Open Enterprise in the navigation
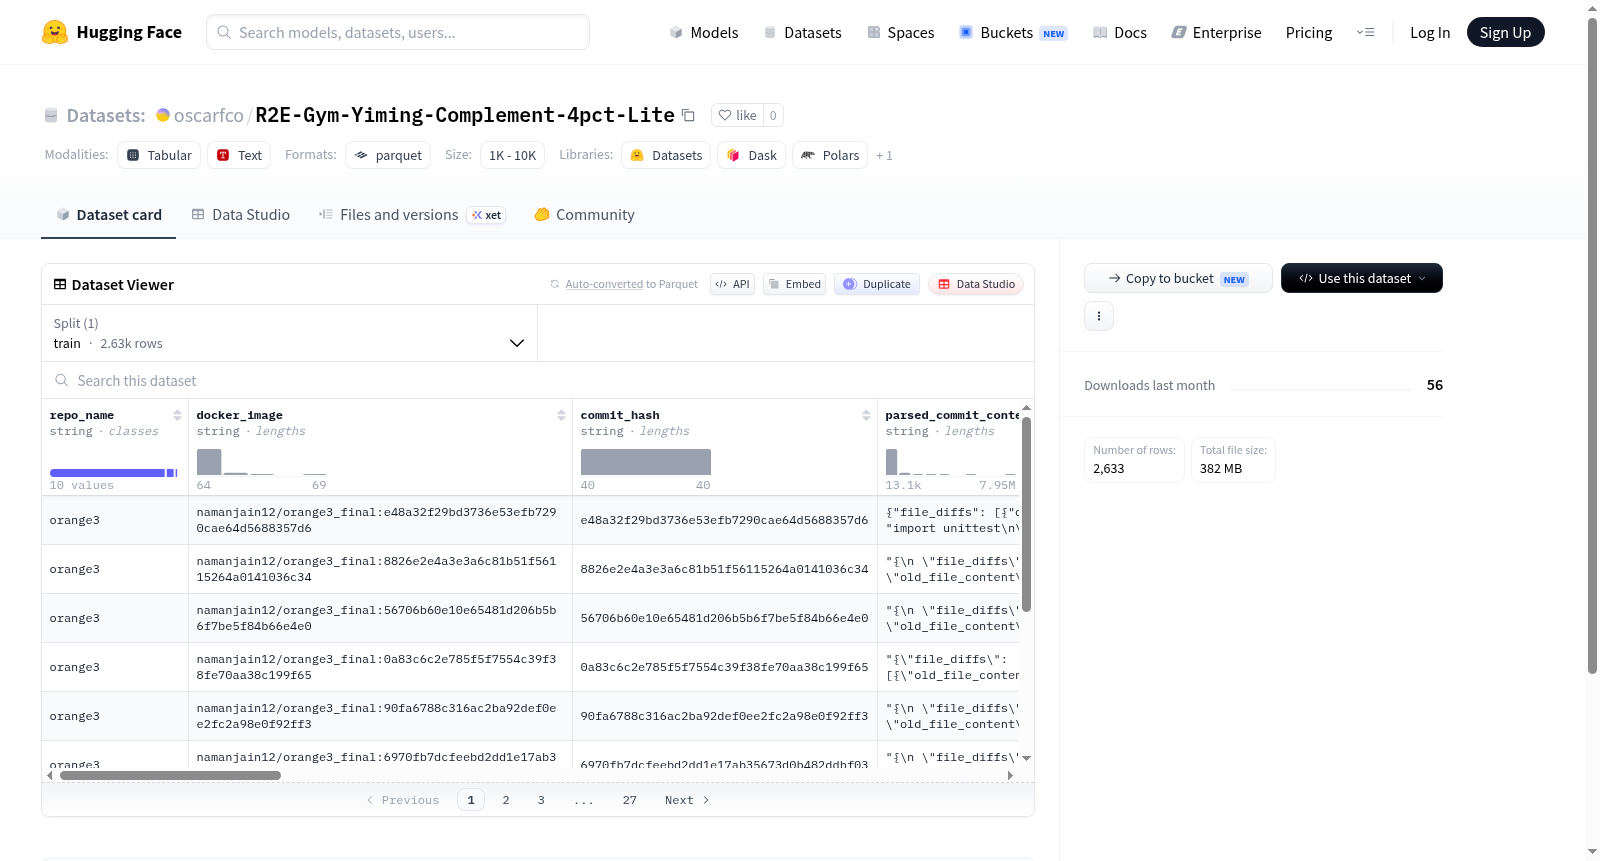Viewport: 1600px width, 861px height. [x=1216, y=32]
